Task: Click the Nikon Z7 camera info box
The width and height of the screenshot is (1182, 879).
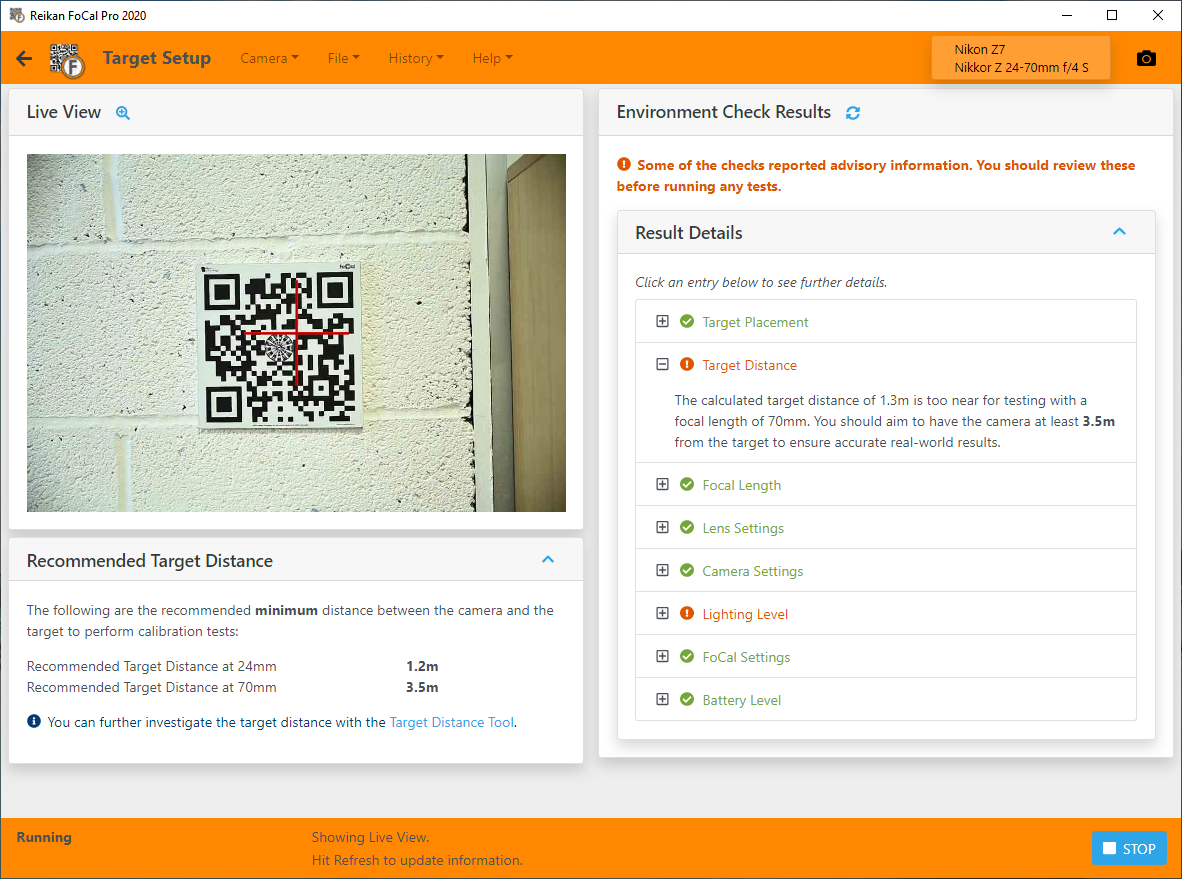Action: (x=1021, y=58)
